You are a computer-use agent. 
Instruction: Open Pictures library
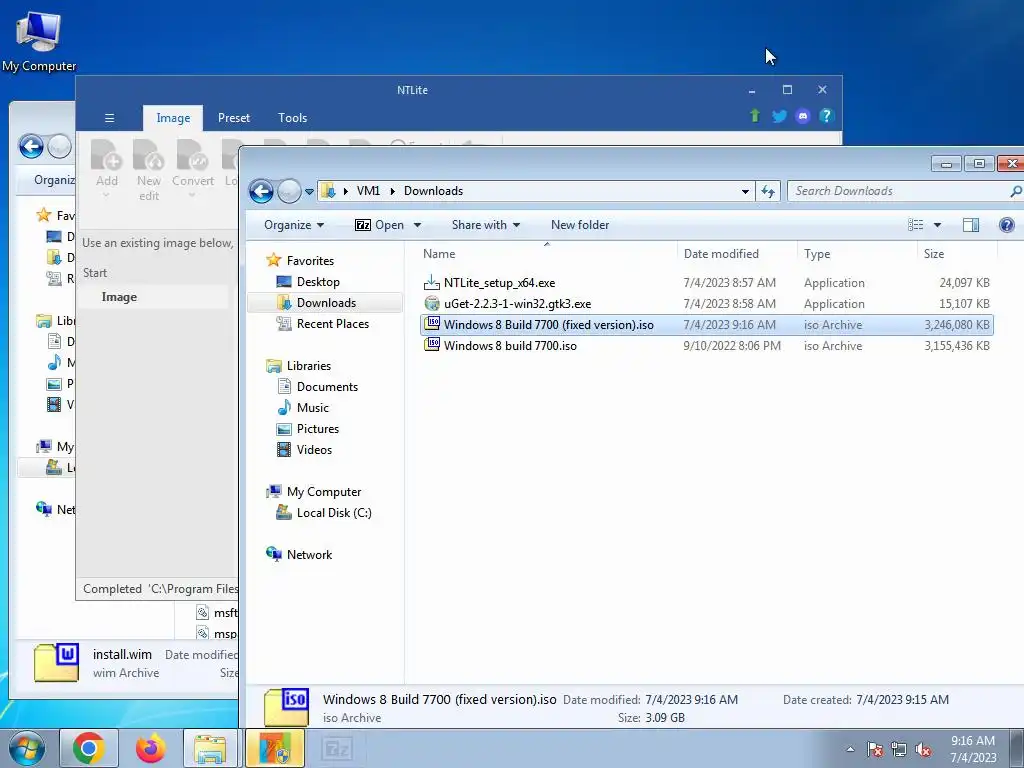pyautogui.click(x=317, y=428)
